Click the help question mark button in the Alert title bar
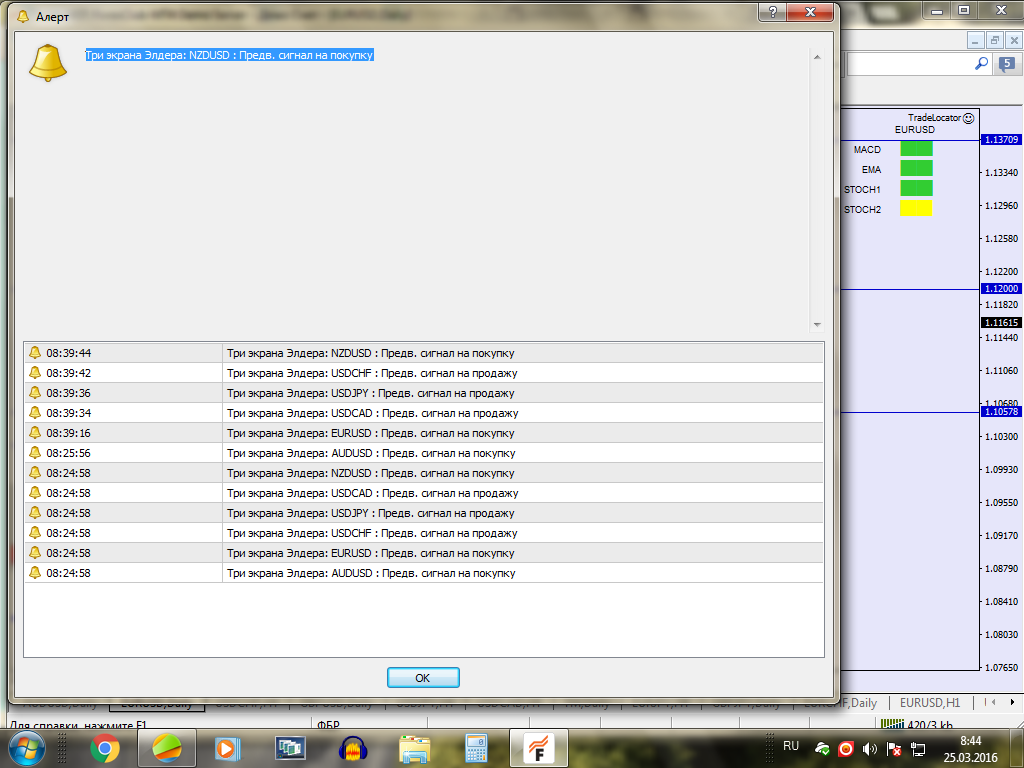The width and height of the screenshot is (1024, 768). point(773,12)
